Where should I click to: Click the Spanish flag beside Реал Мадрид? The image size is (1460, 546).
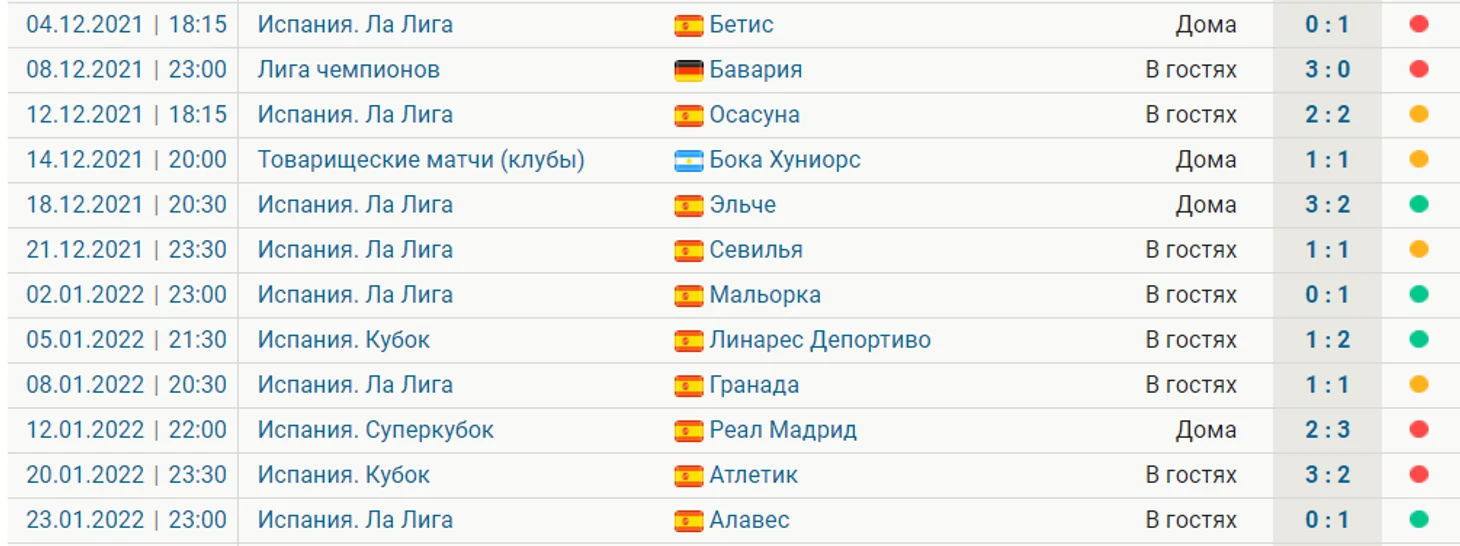(x=689, y=430)
